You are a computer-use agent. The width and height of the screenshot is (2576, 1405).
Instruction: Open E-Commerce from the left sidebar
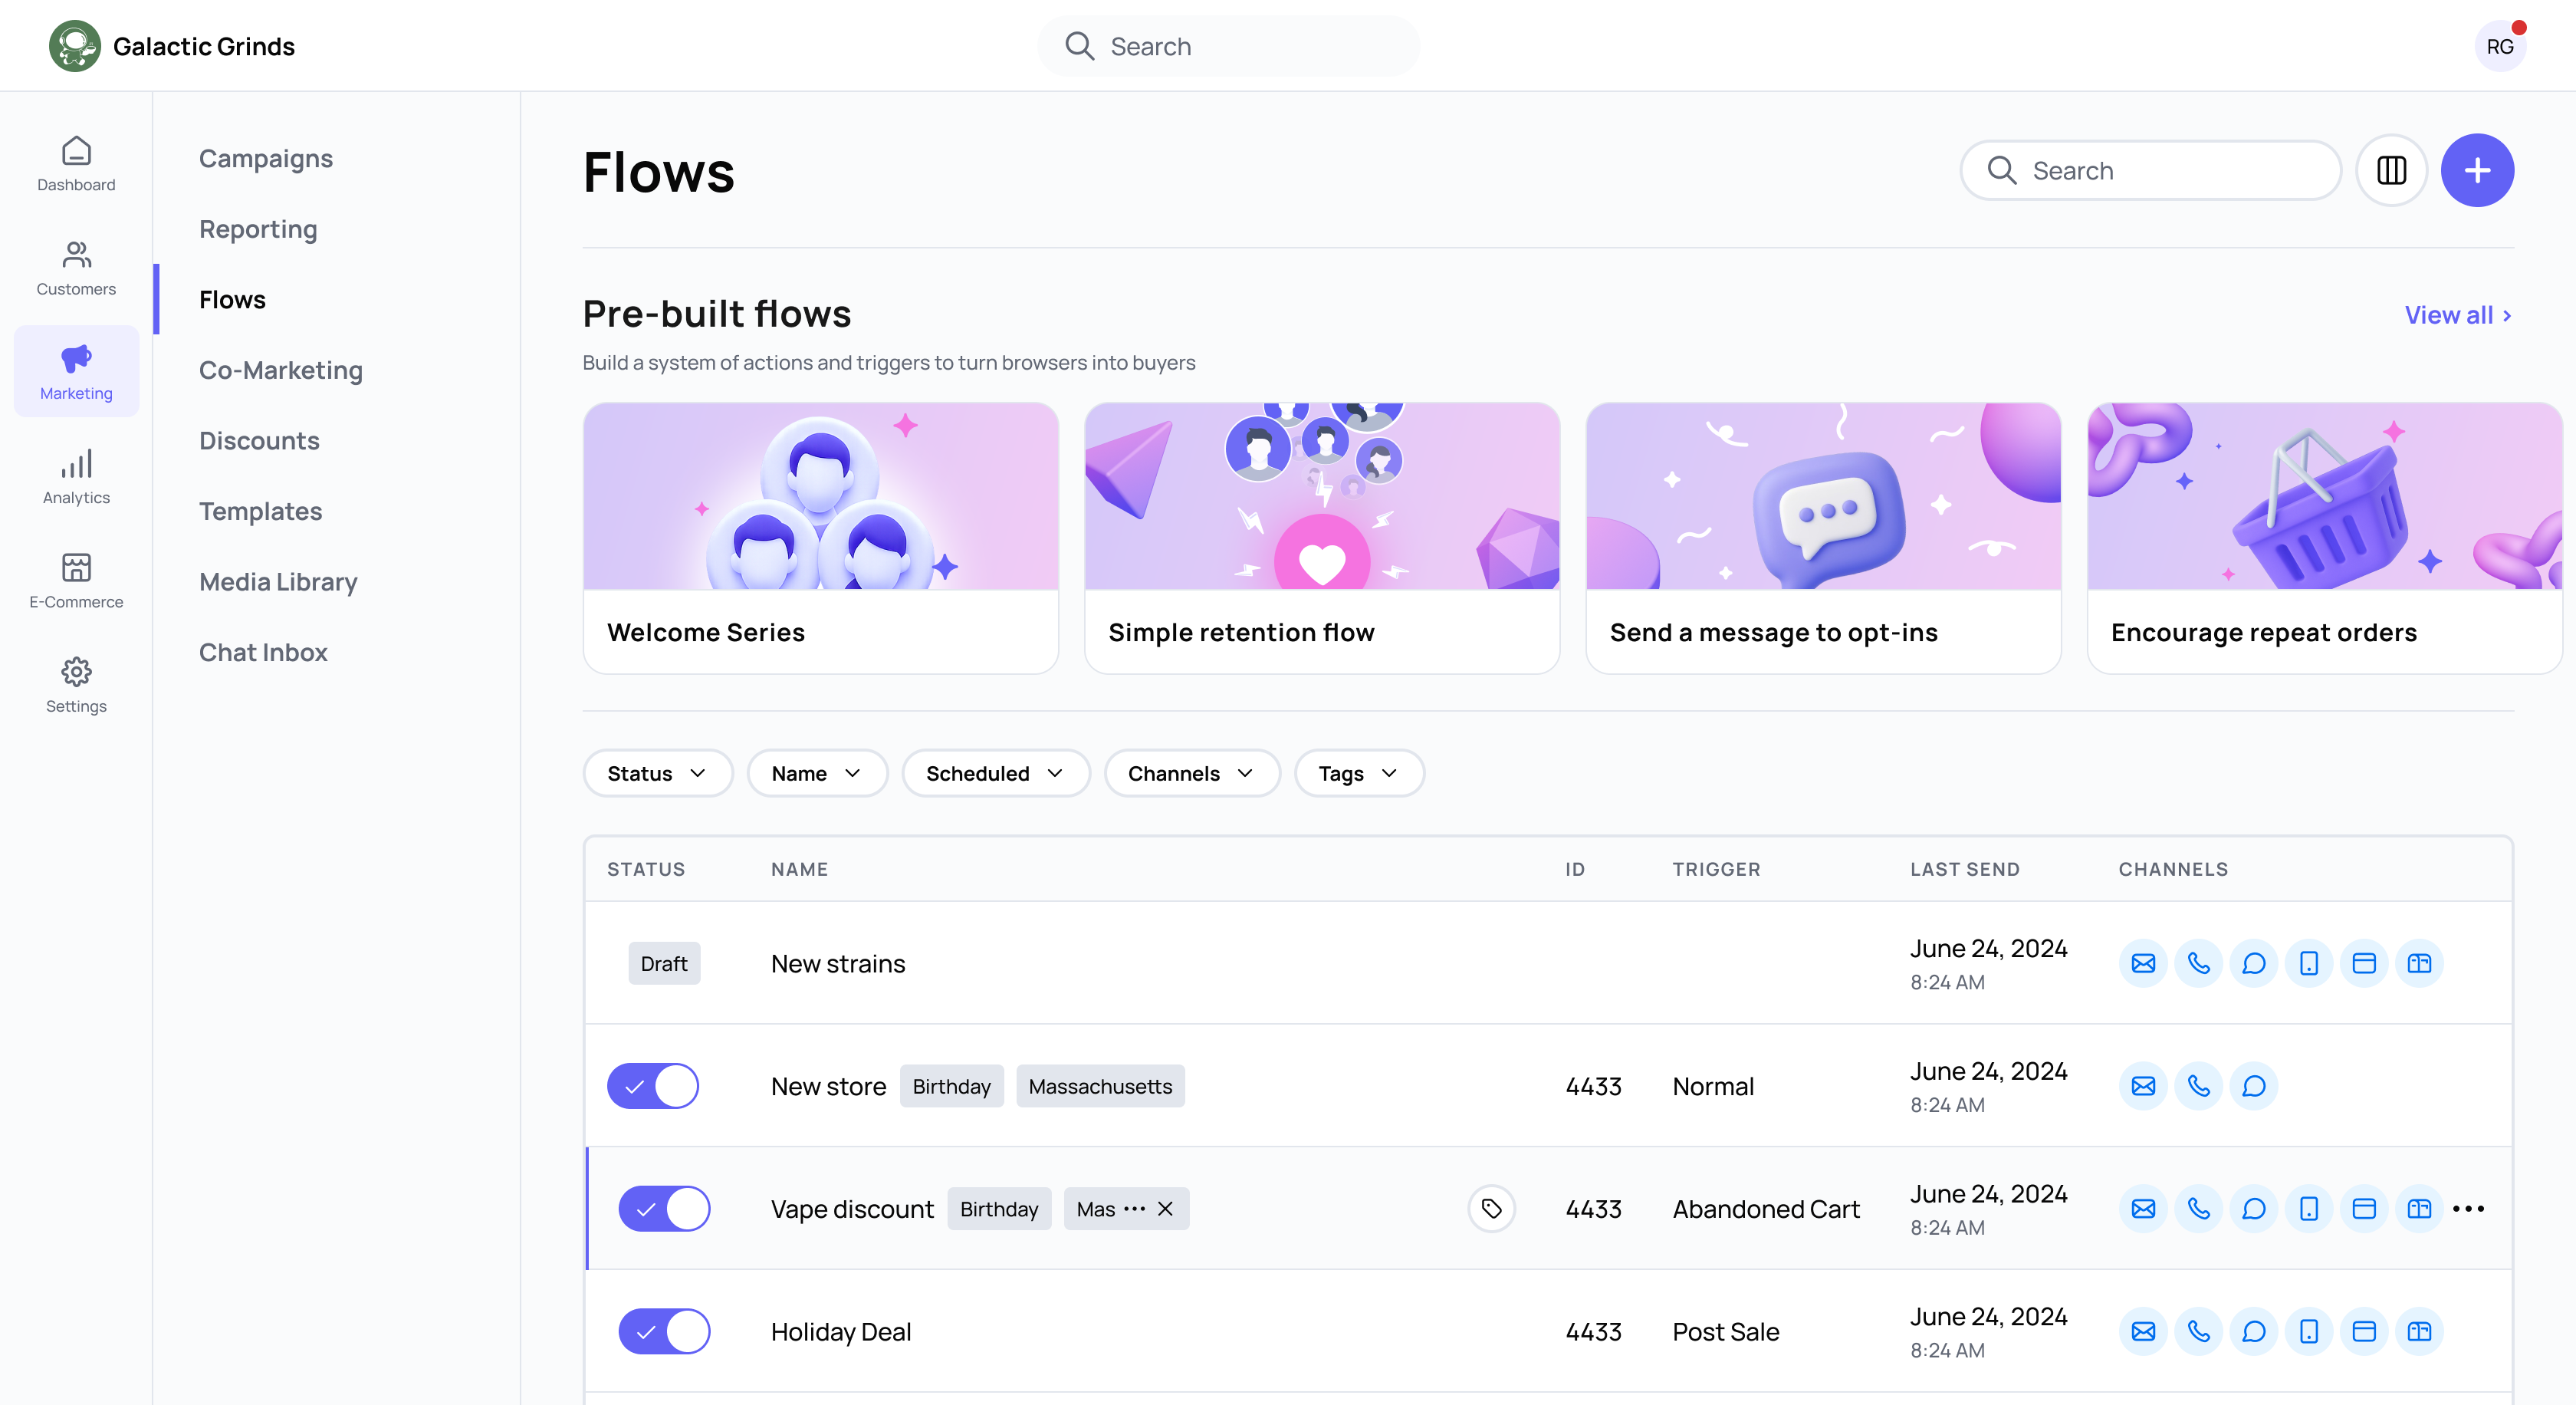pyautogui.click(x=76, y=581)
